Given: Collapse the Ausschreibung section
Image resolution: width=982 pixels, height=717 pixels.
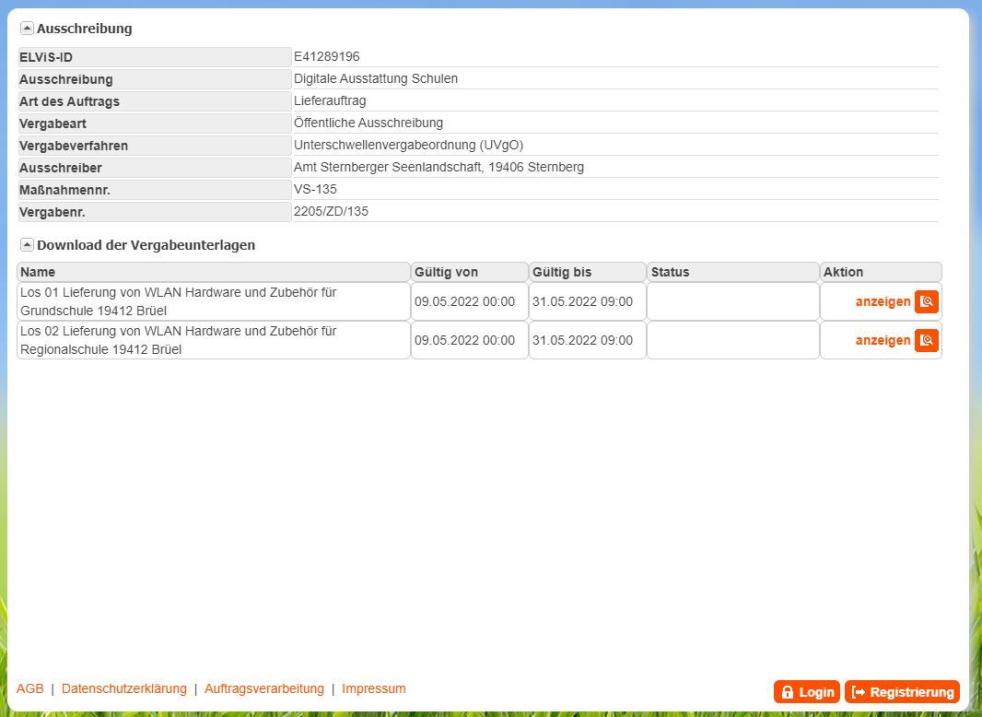Looking at the screenshot, I should 26,29.
